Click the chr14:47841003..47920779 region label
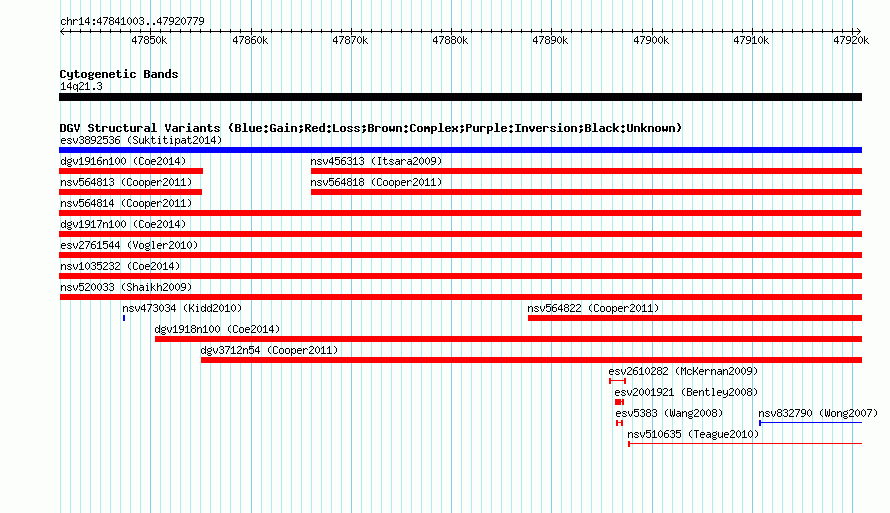890x513 pixels. click(132, 21)
